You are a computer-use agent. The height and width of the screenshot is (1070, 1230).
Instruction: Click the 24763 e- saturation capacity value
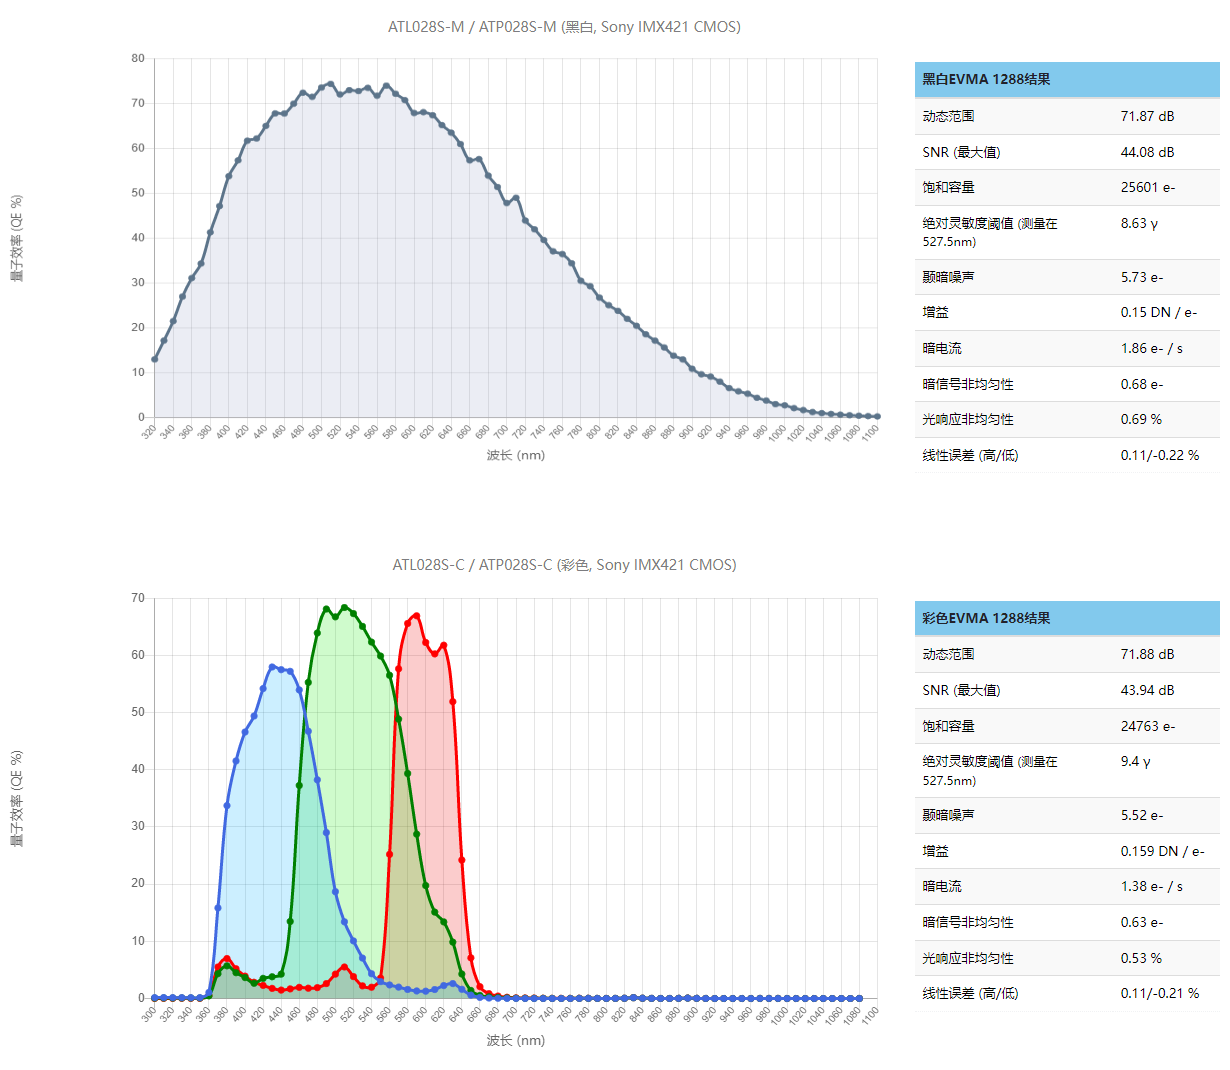[x=1147, y=726]
